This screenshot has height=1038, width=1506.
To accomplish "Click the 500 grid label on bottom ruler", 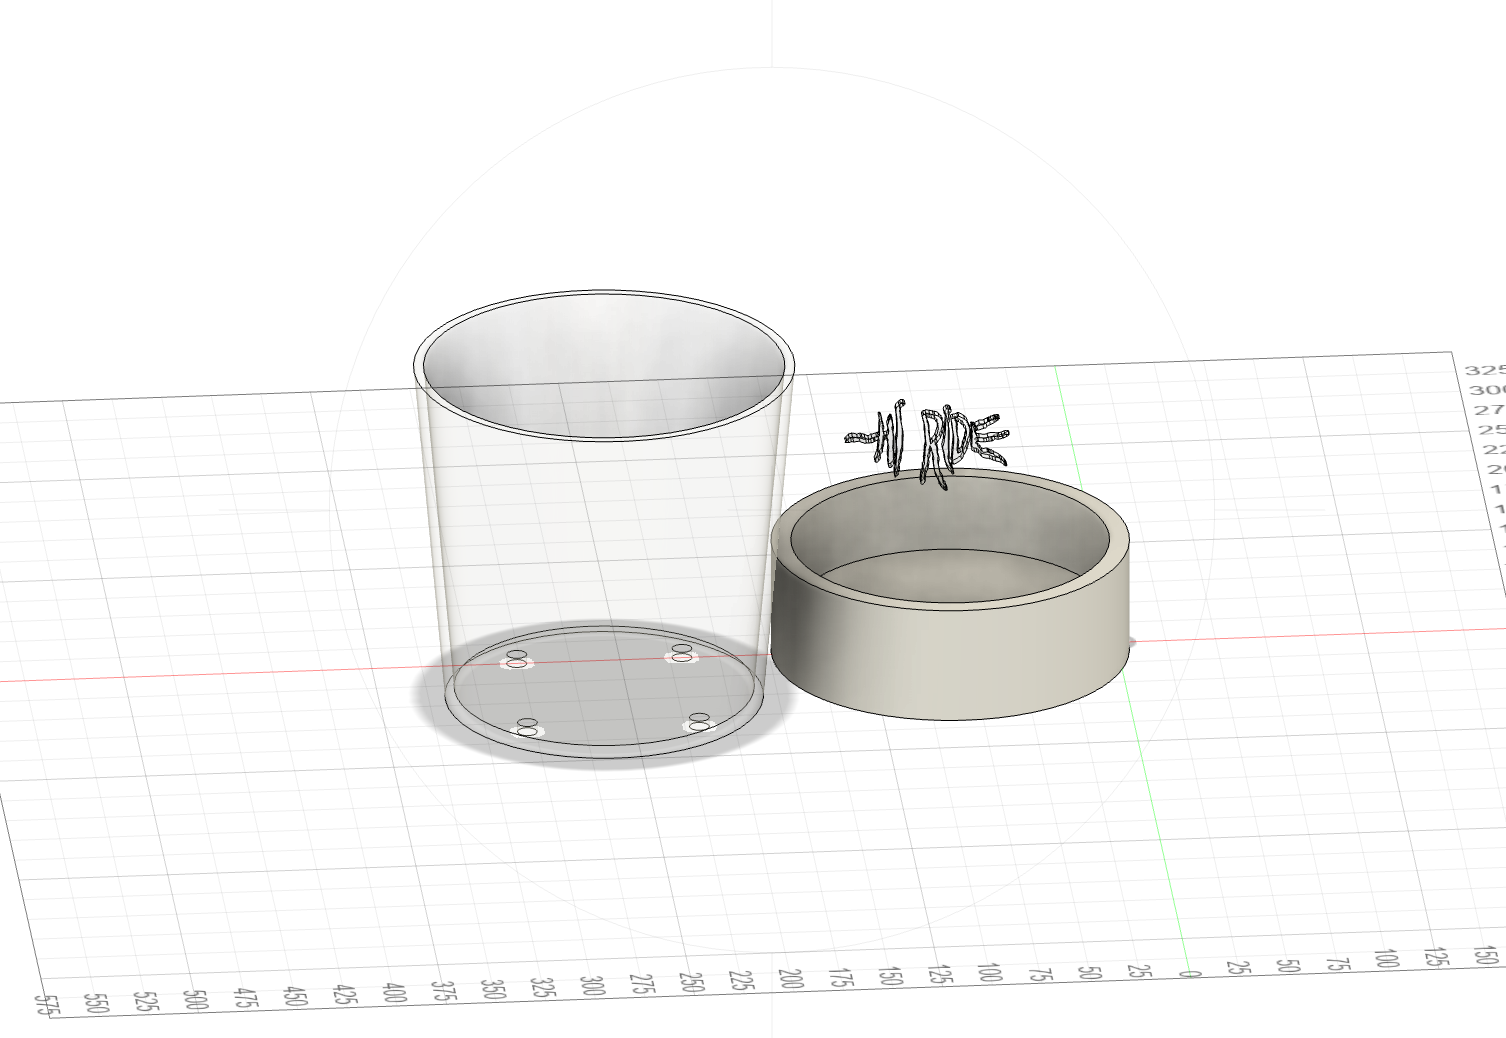I will (x=195, y=999).
